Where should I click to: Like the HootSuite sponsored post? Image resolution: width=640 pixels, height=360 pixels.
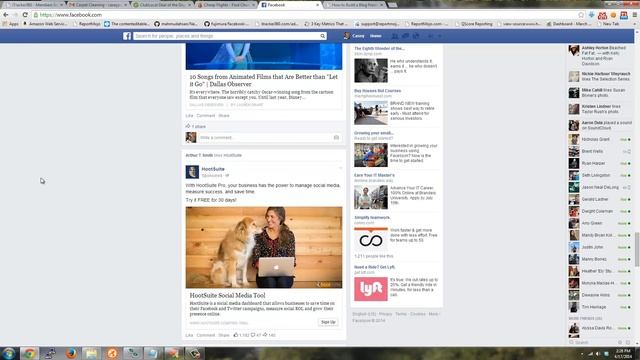[x=189, y=335]
